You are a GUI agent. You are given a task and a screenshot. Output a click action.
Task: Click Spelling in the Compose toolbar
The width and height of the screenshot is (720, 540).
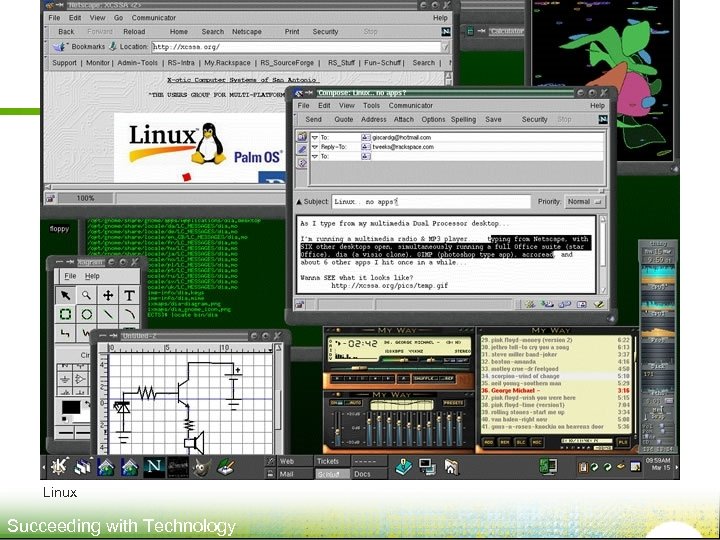pyautogui.click(x=463, y=119)
